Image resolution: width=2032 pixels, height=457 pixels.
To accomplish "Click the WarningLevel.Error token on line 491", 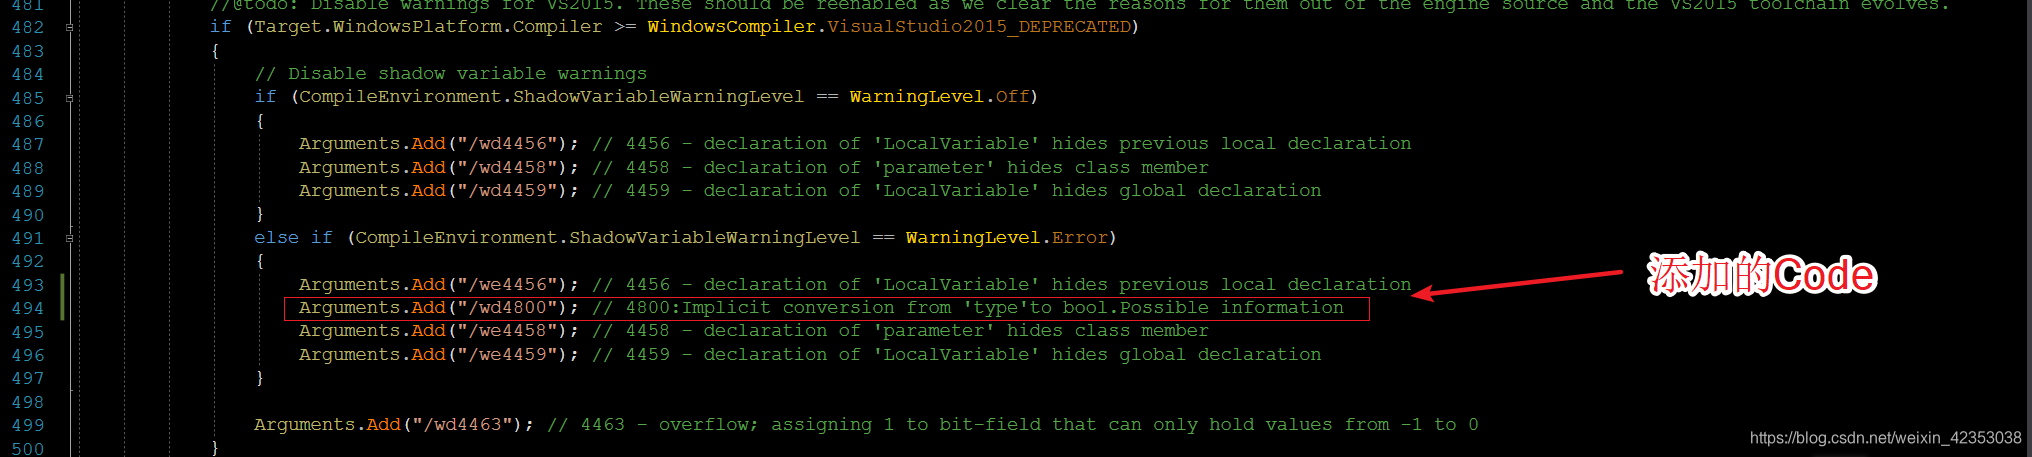I will click(x=1006, y=238).
